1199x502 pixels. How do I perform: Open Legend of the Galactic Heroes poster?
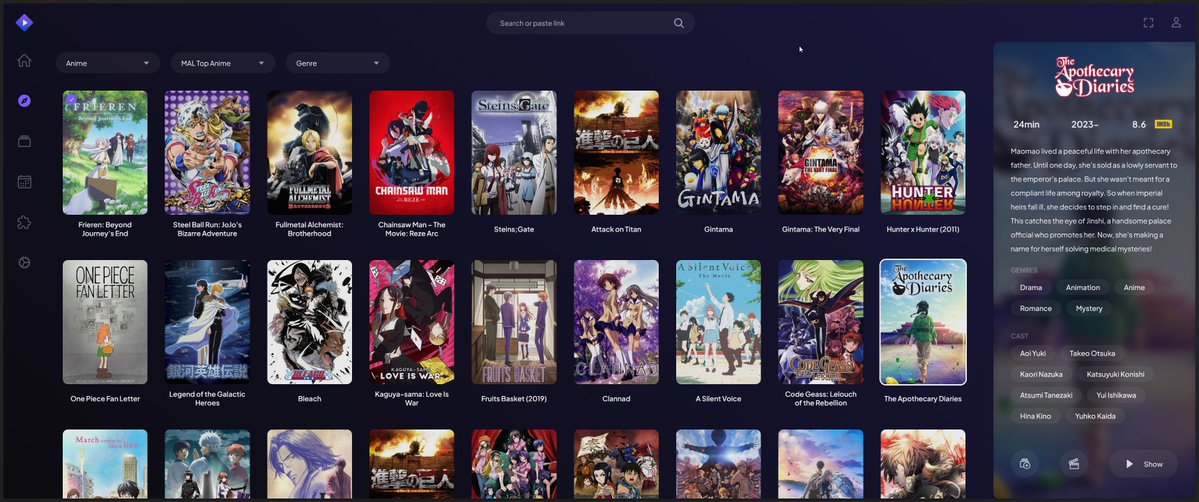pos(207,322)
